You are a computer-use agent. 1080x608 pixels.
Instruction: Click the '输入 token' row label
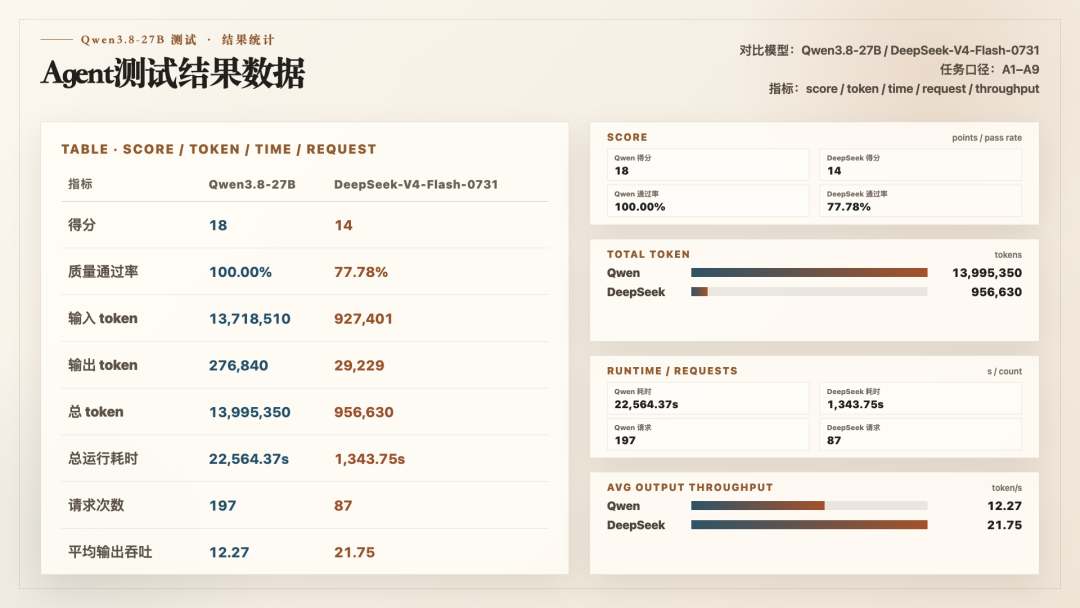pyautogui.click(x=103, y=319)
